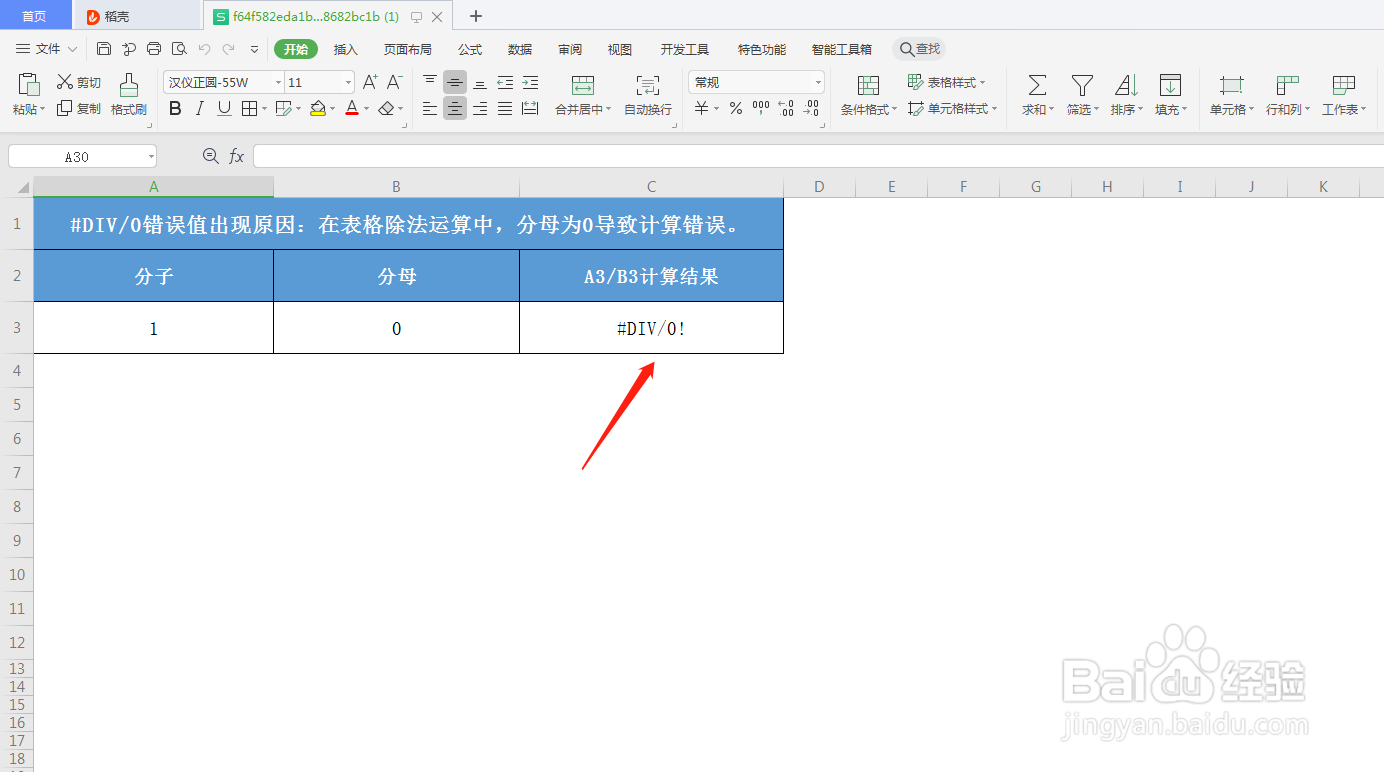Expand the Name Box dropdown A30
The image size is (1384, 772).
pyautogui.click(x=150, y=156)
